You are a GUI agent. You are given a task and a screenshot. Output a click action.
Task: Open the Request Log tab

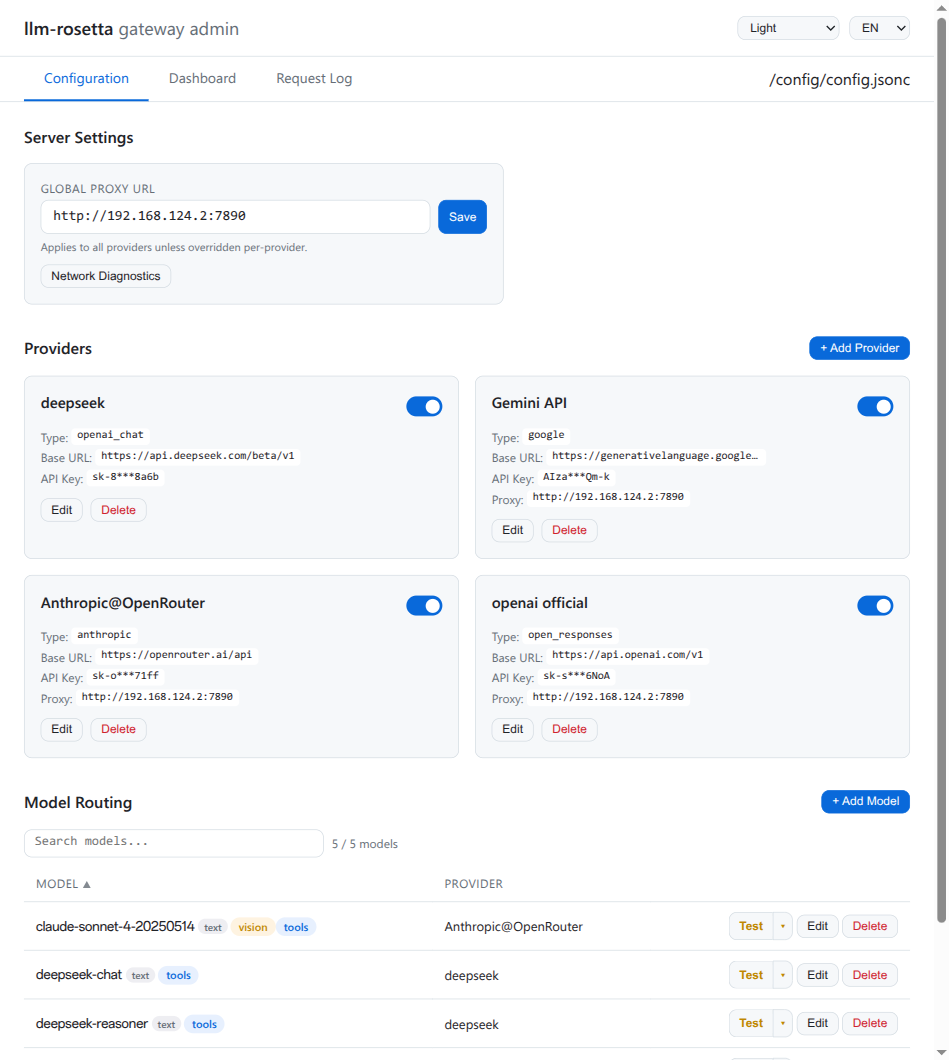(314, 78)
